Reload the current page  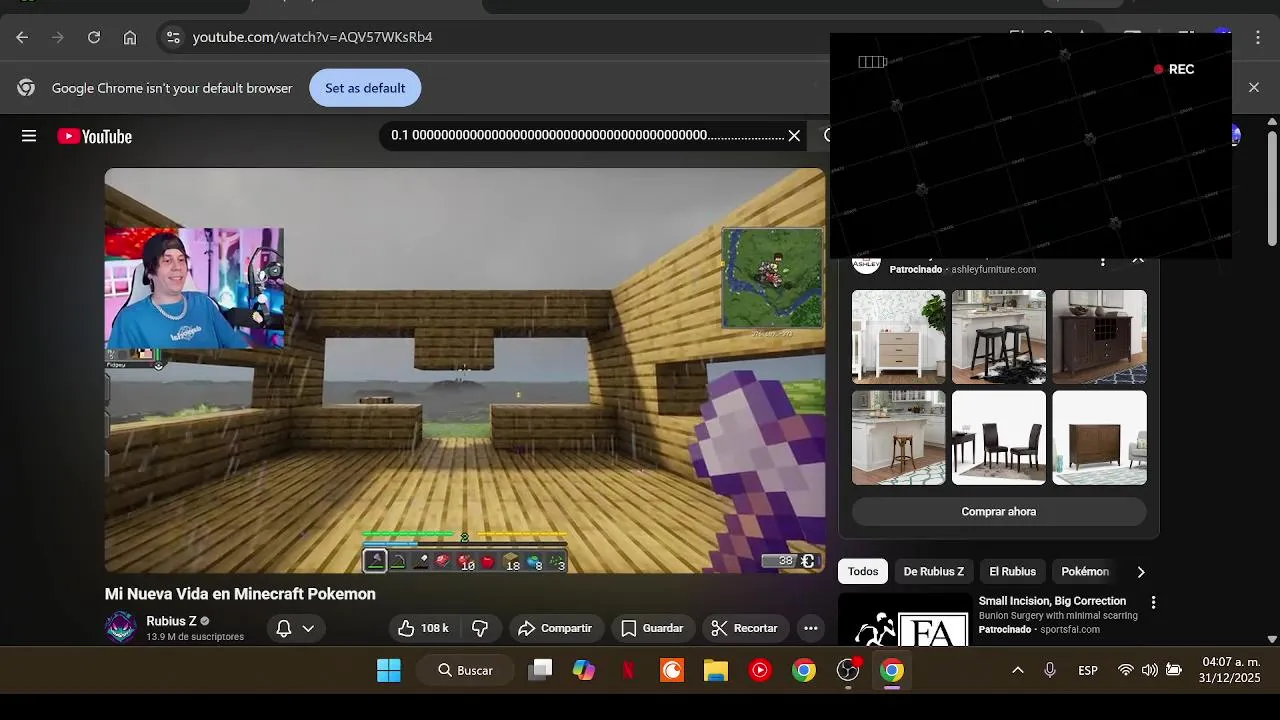[94, 37]
